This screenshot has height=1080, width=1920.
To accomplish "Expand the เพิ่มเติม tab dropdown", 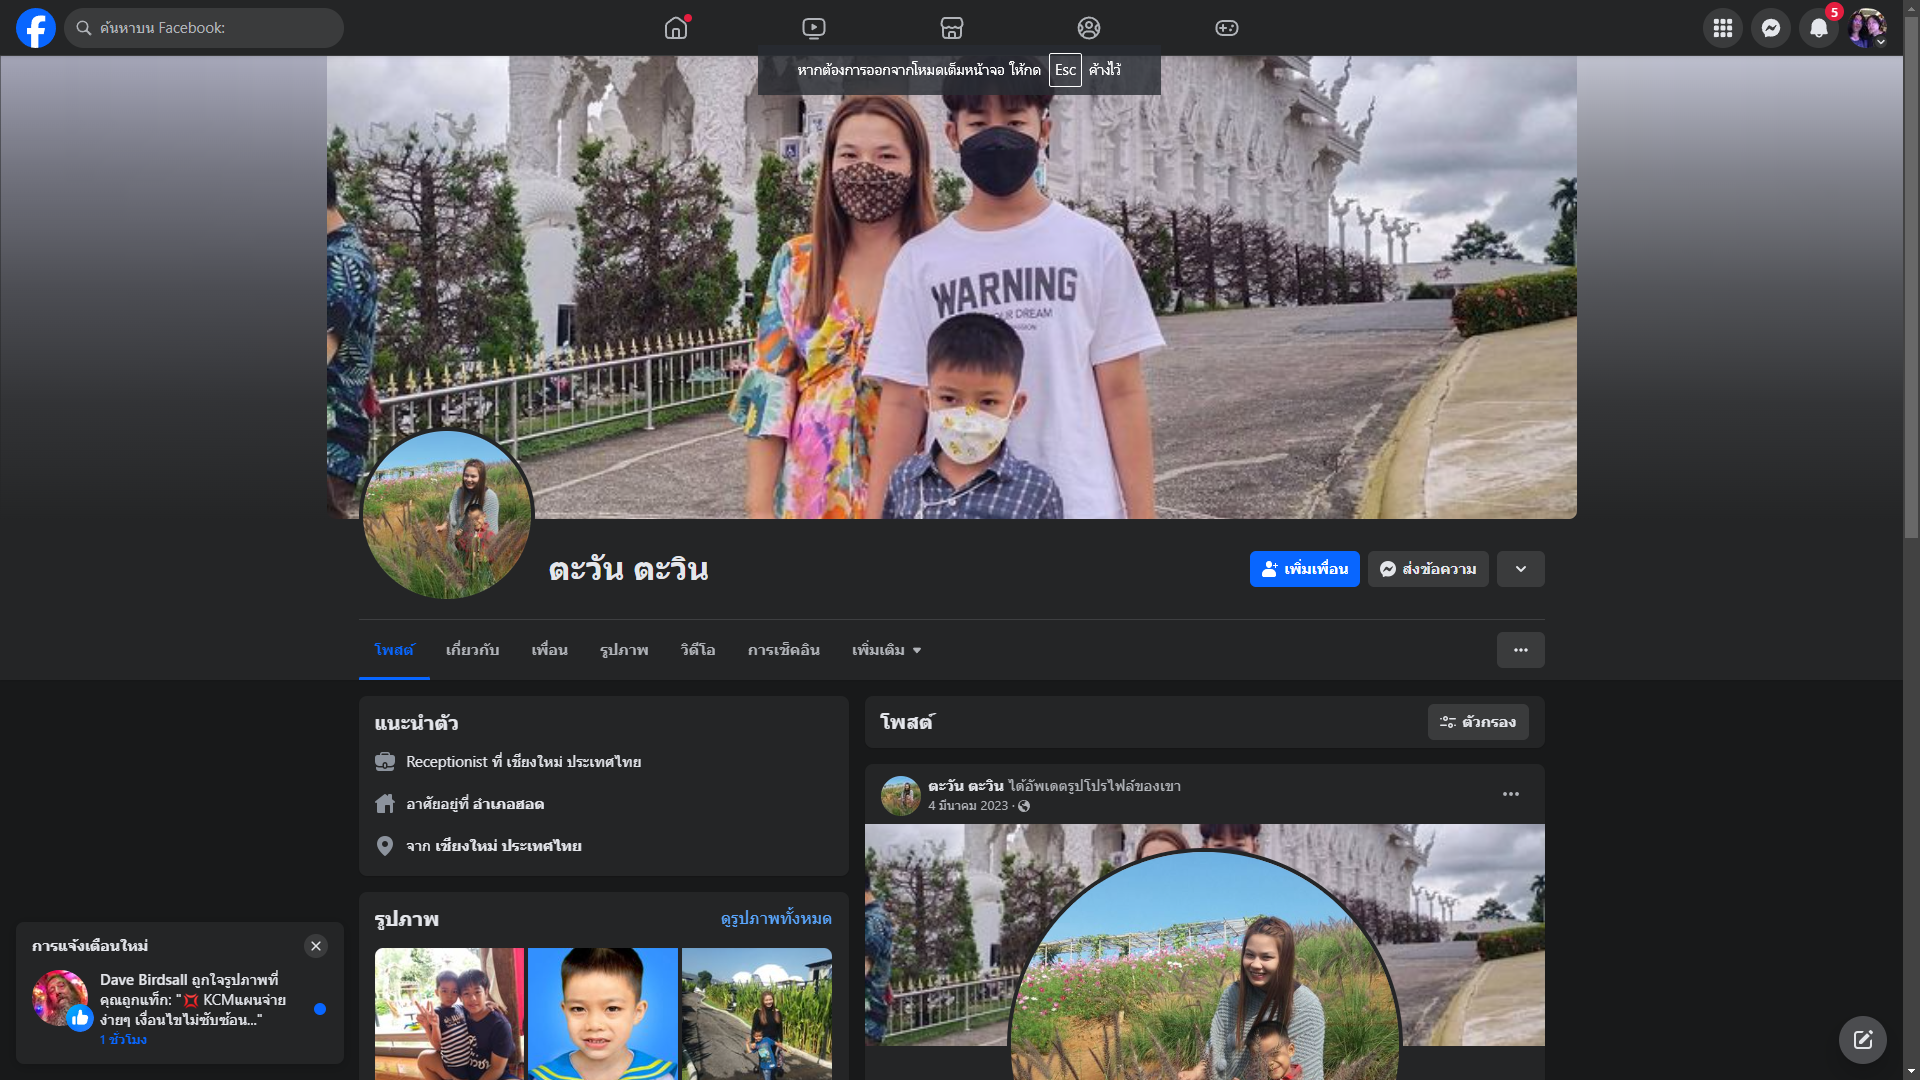I will click(886, 650).
